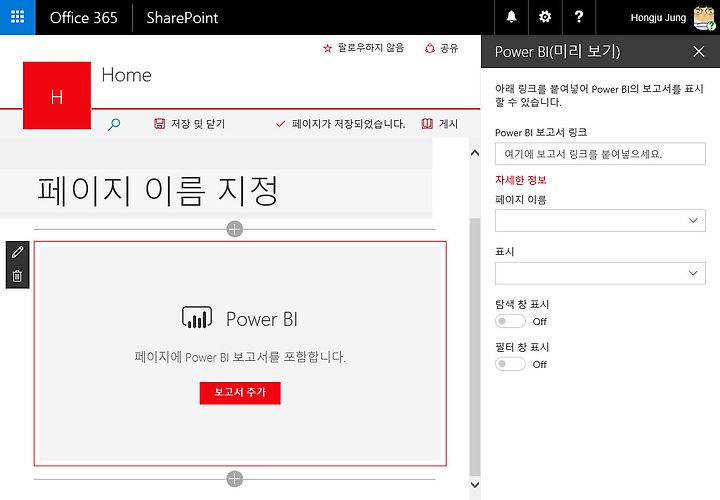Click the Power BI 보고서 링크 input field
720x500 pixels.
[600, 154]
